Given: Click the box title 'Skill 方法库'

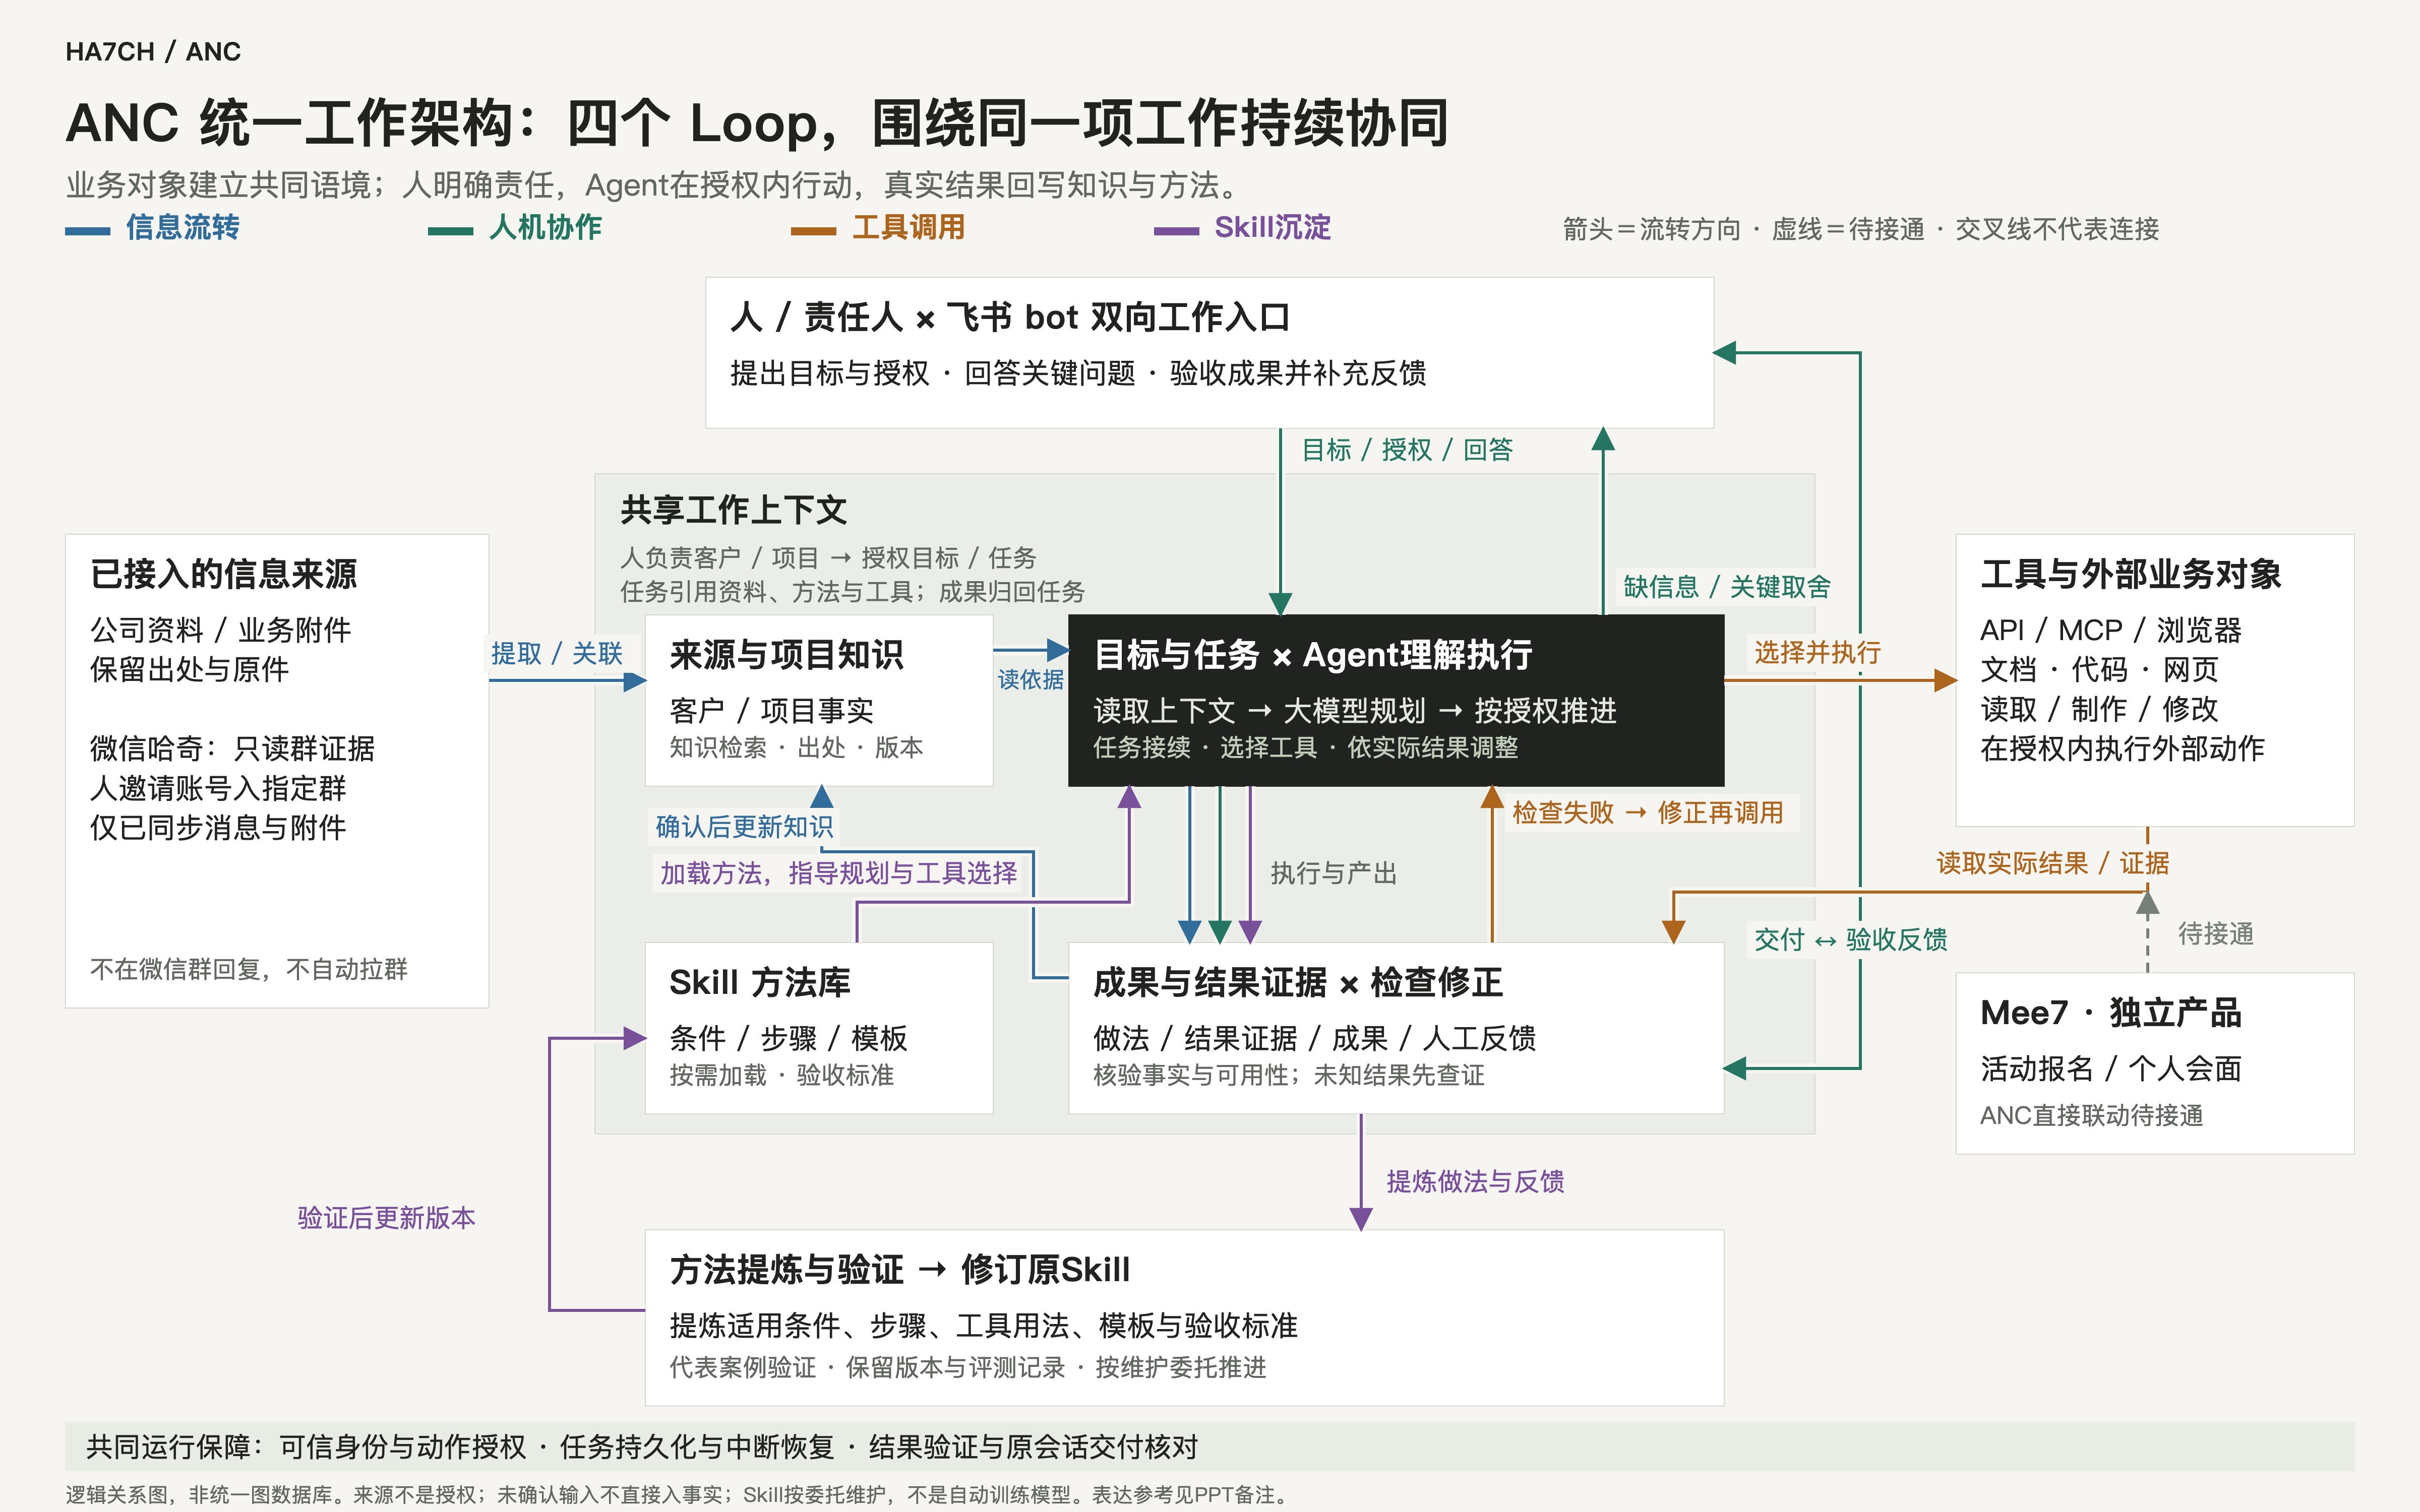Looking at the screenshot, I should pyautogui.click(x=760, y=983).
